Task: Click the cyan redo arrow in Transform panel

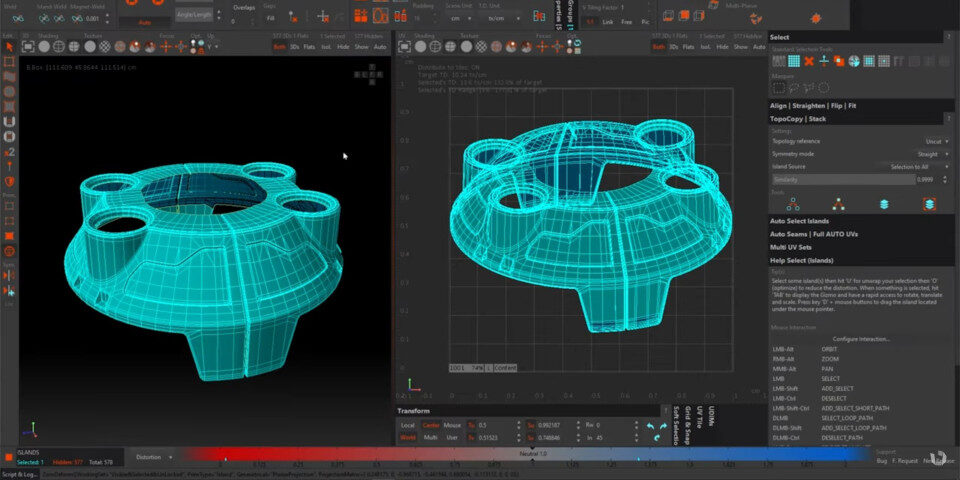Action: pyautogui.click(x=663, y=426)
